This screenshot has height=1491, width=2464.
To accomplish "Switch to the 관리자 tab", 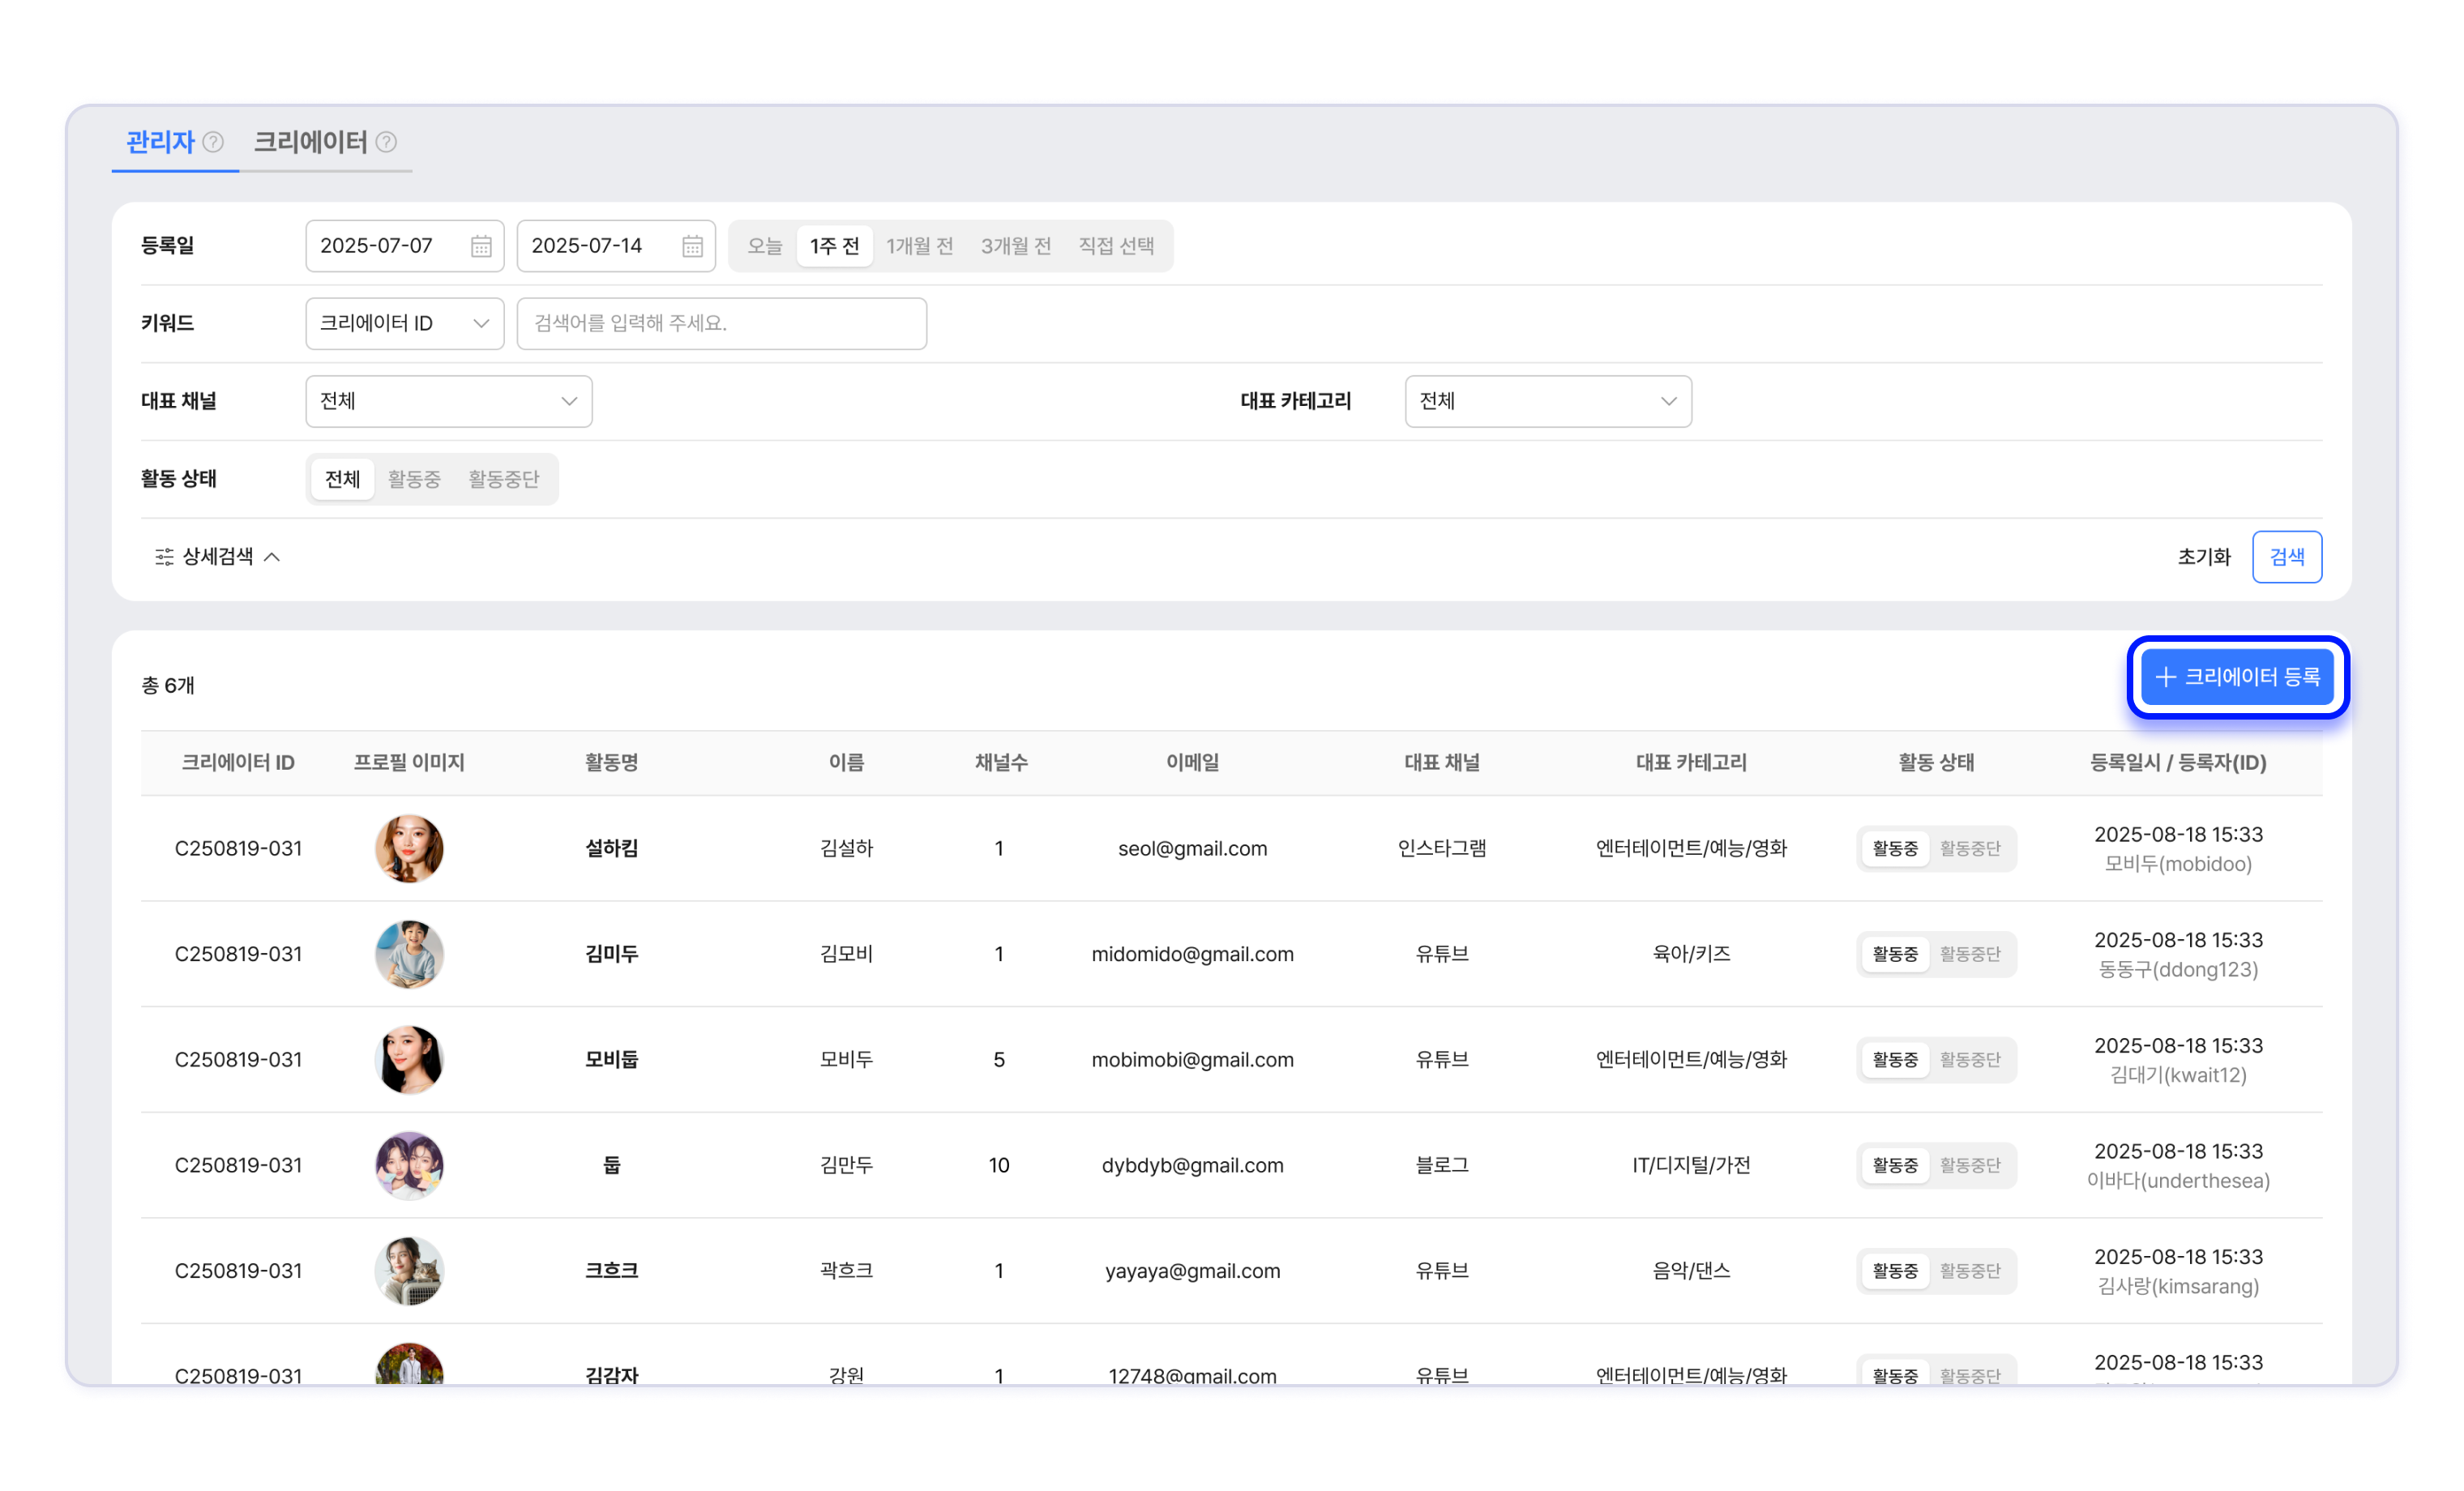I will click(x=160, y=142).
